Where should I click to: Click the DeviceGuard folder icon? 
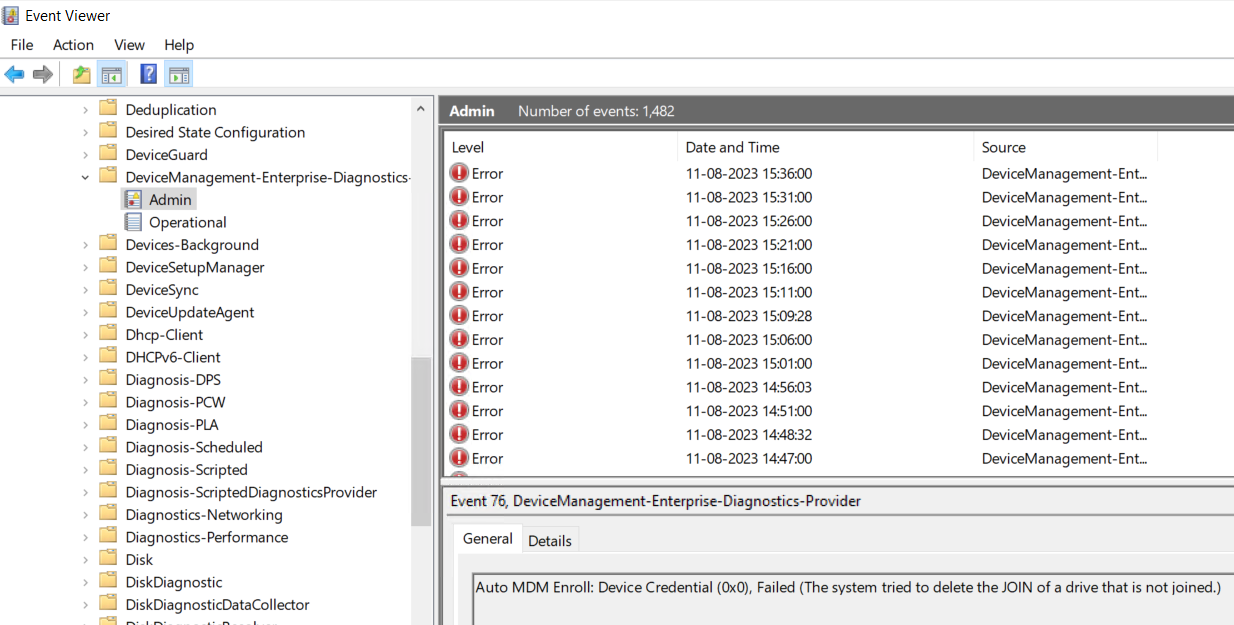click(x=108, y=155)
